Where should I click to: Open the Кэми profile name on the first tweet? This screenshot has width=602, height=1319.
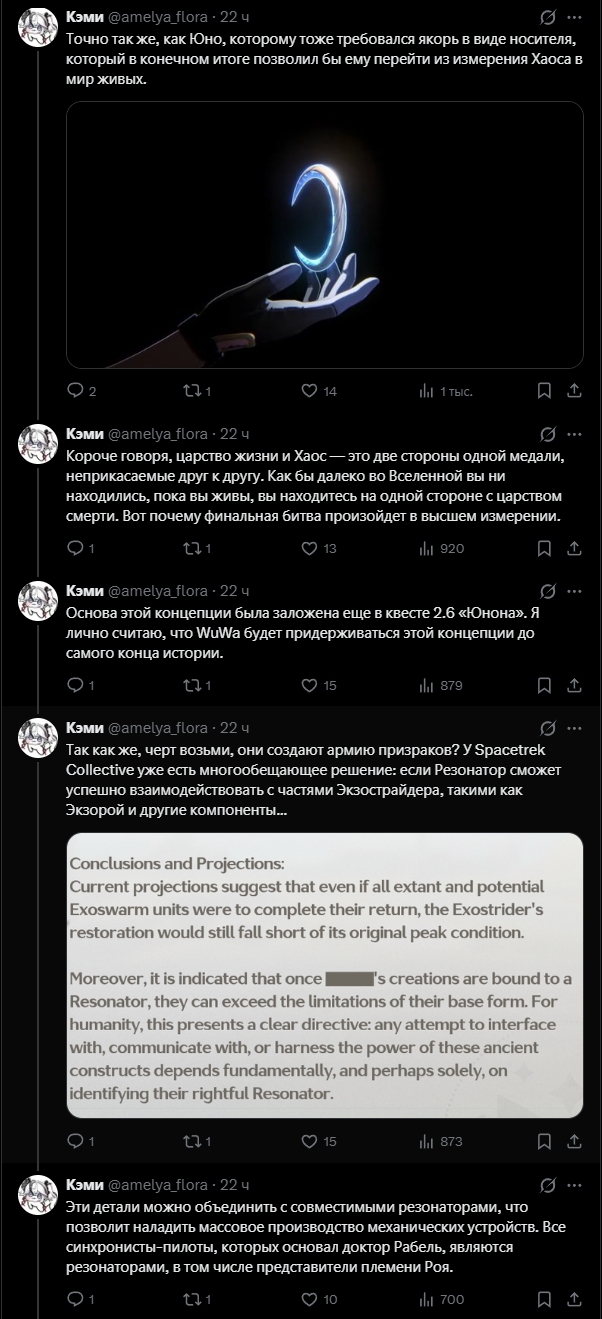click(84, 17)
